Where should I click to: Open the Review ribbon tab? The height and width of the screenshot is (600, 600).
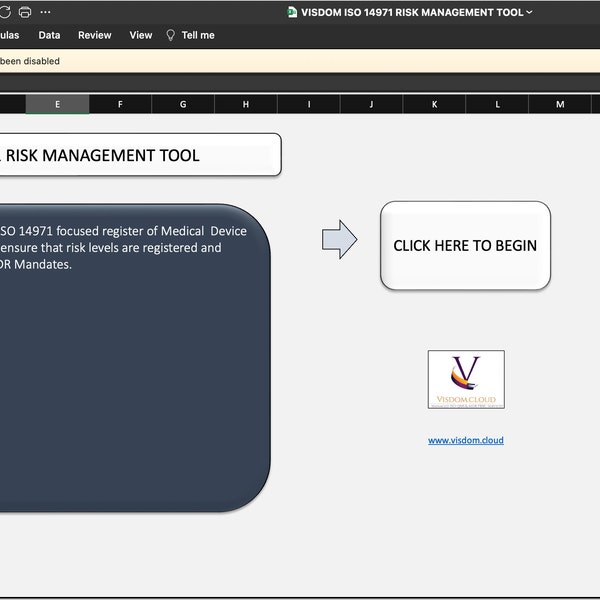[95, 35]
